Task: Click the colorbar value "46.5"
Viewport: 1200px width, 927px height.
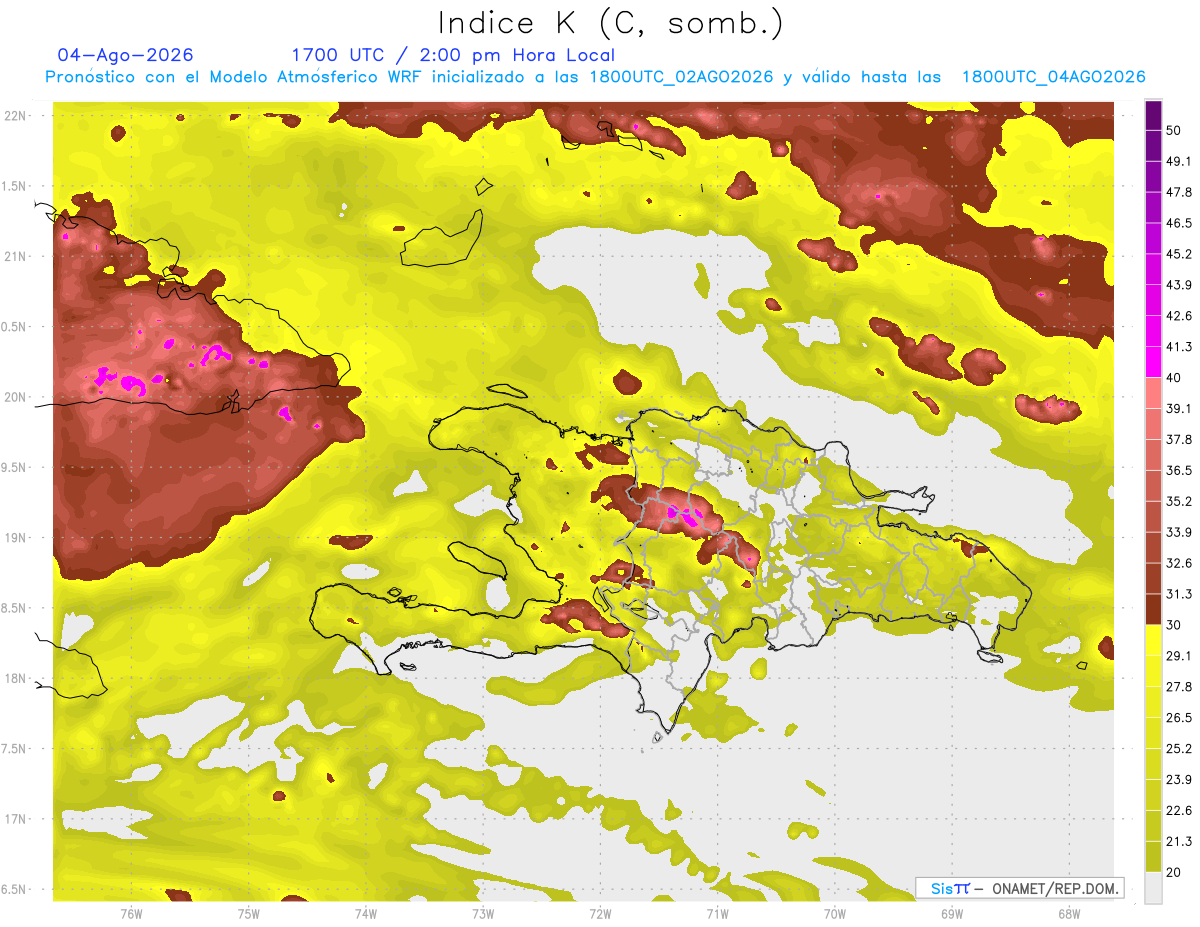Action: (1178, 223)
